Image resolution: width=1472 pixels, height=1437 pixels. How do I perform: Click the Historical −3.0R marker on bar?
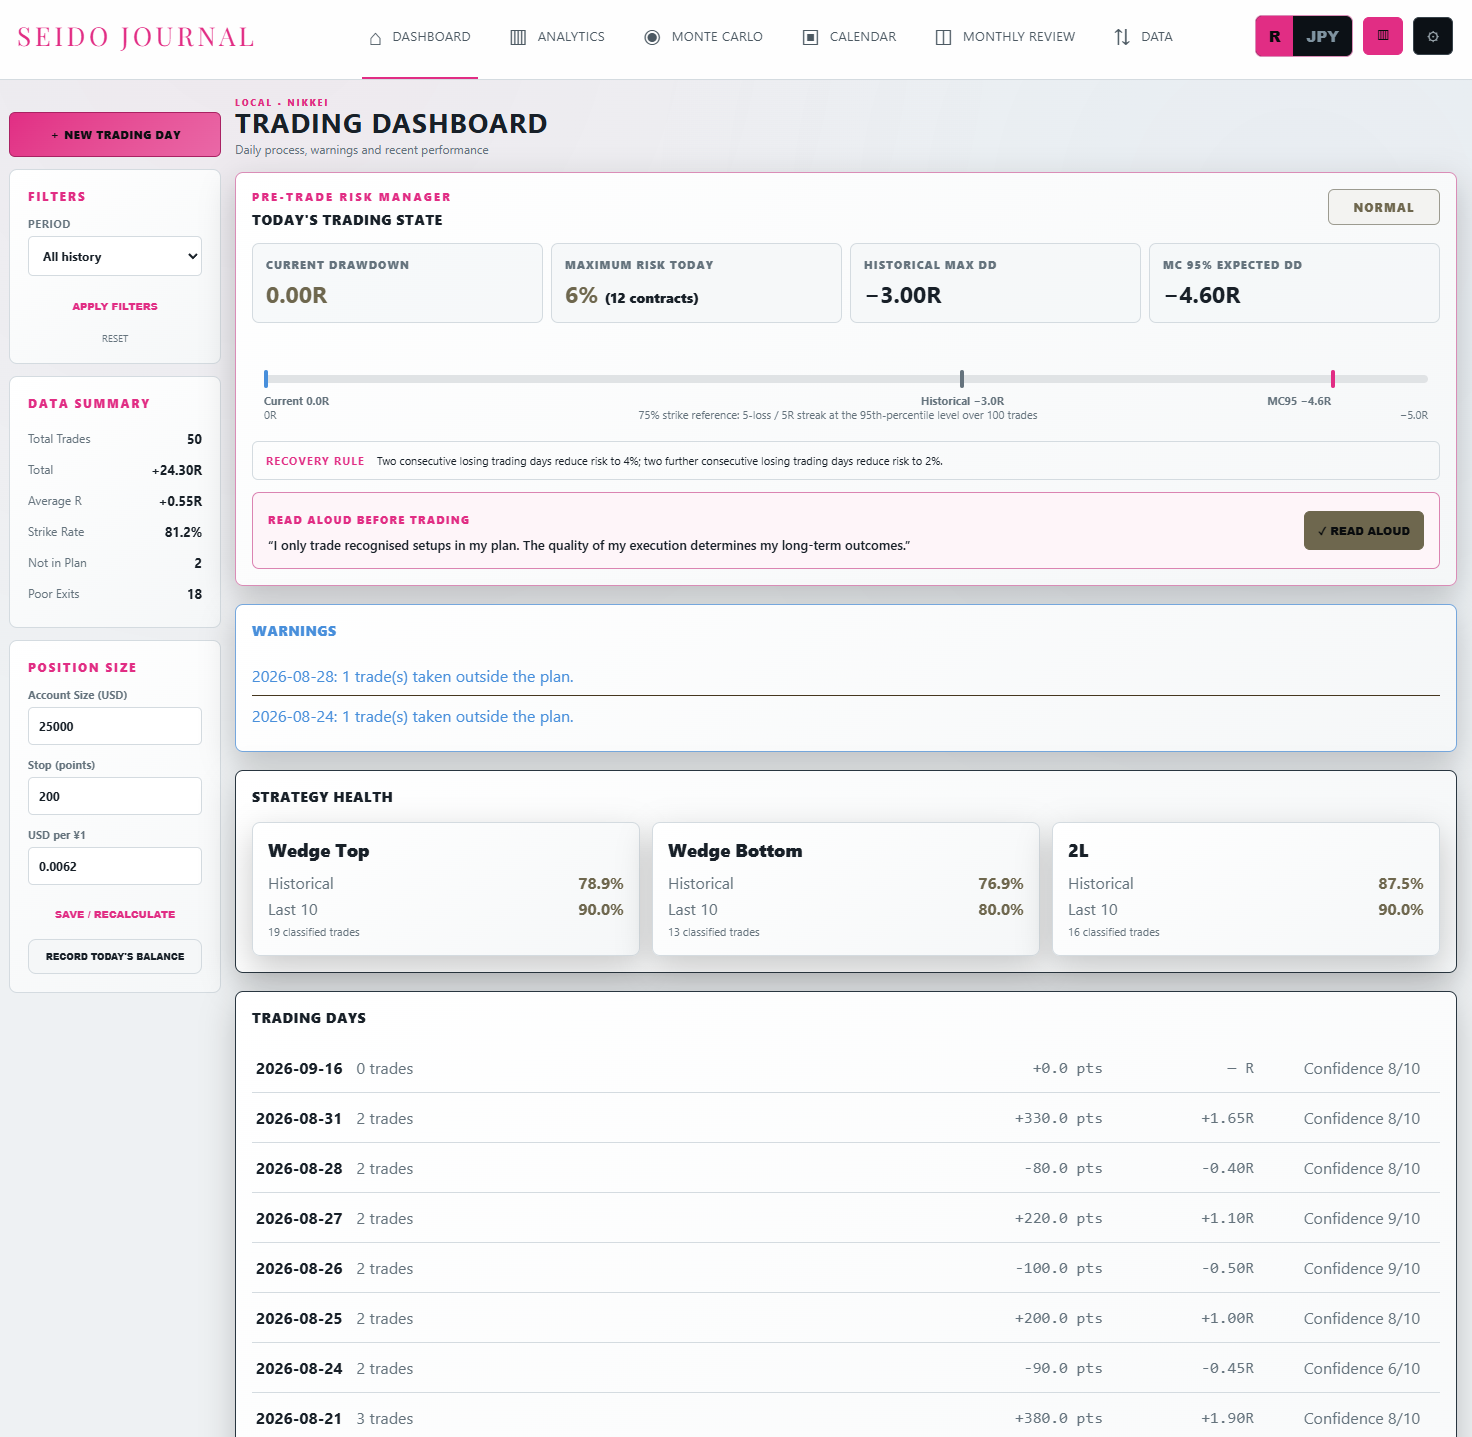coord(962,379)
